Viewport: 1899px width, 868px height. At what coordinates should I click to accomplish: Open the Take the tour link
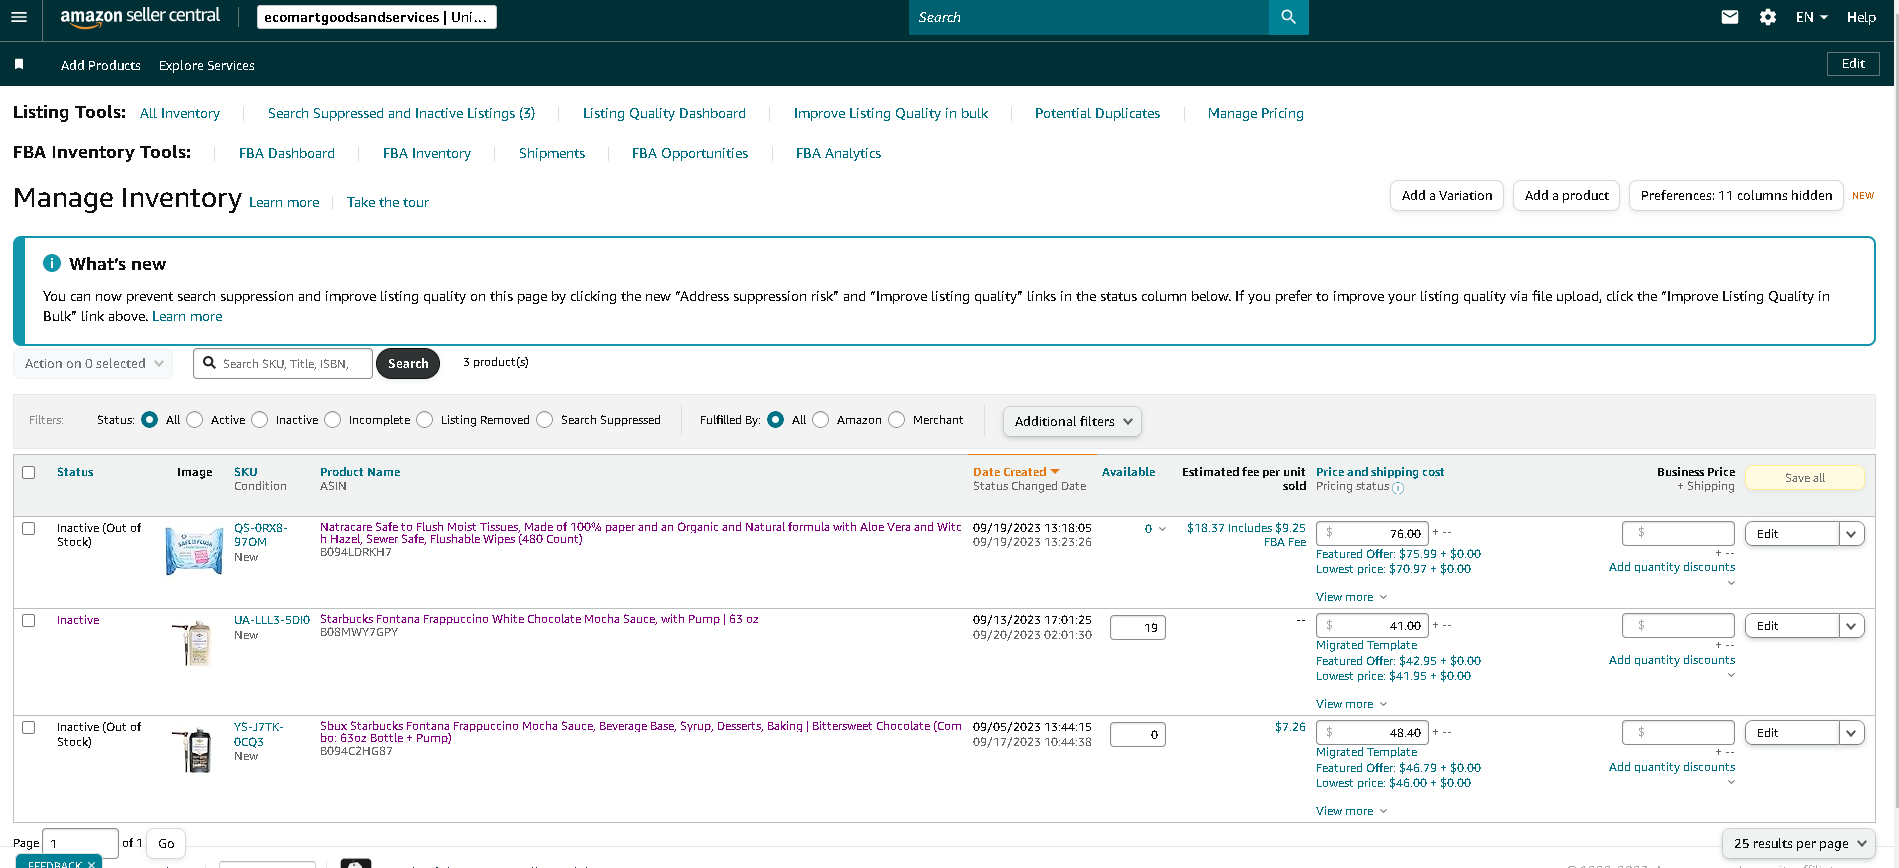click(x=388, y=202)
